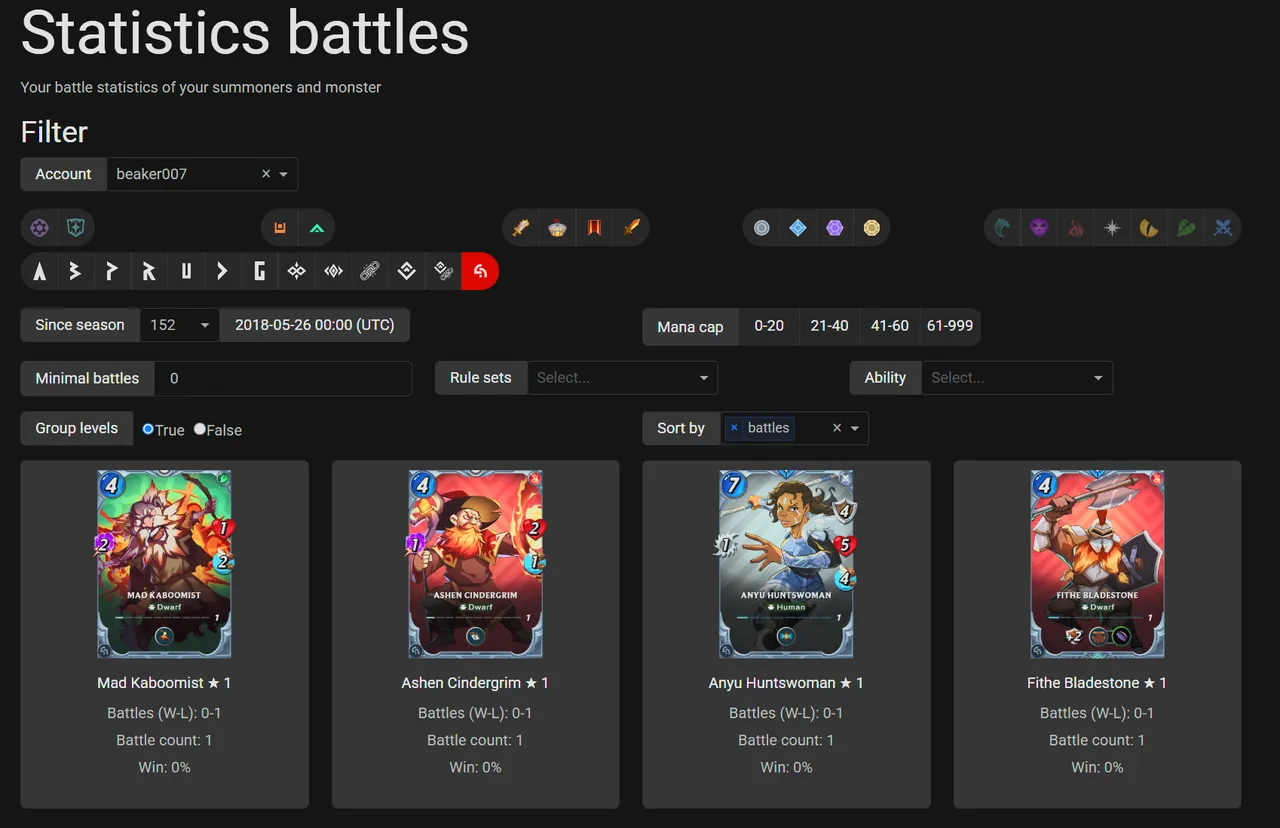This screenshot has height=828, width=1280.
Task: Open the Anyu Huntswoman card thumbnail
Action: (787, 564)
